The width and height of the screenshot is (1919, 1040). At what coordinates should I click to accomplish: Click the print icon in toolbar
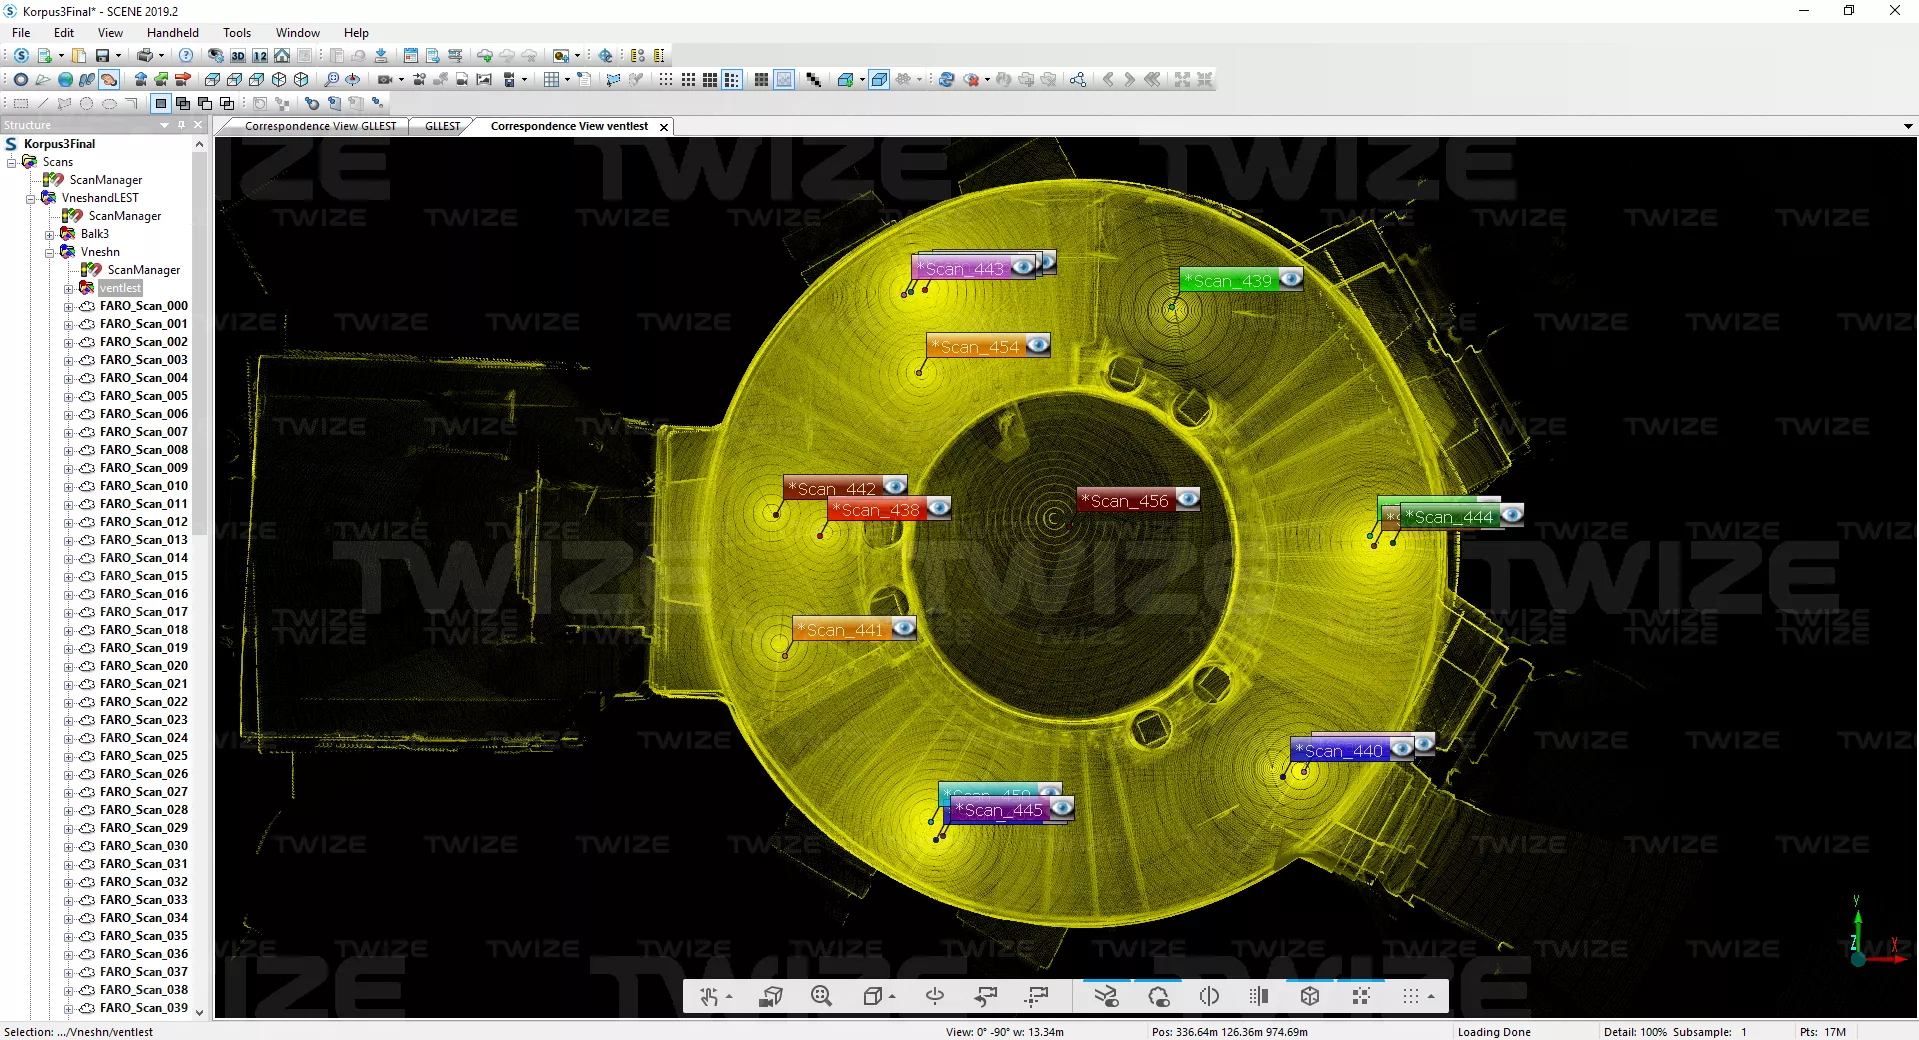(x=145, y=56)
